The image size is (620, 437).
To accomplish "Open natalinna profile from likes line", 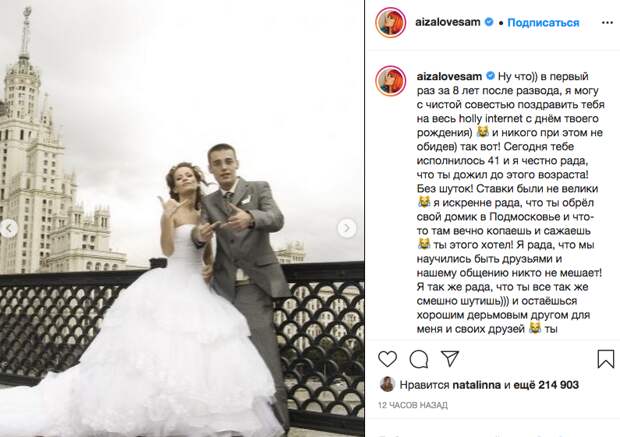I will coord(476,385).
